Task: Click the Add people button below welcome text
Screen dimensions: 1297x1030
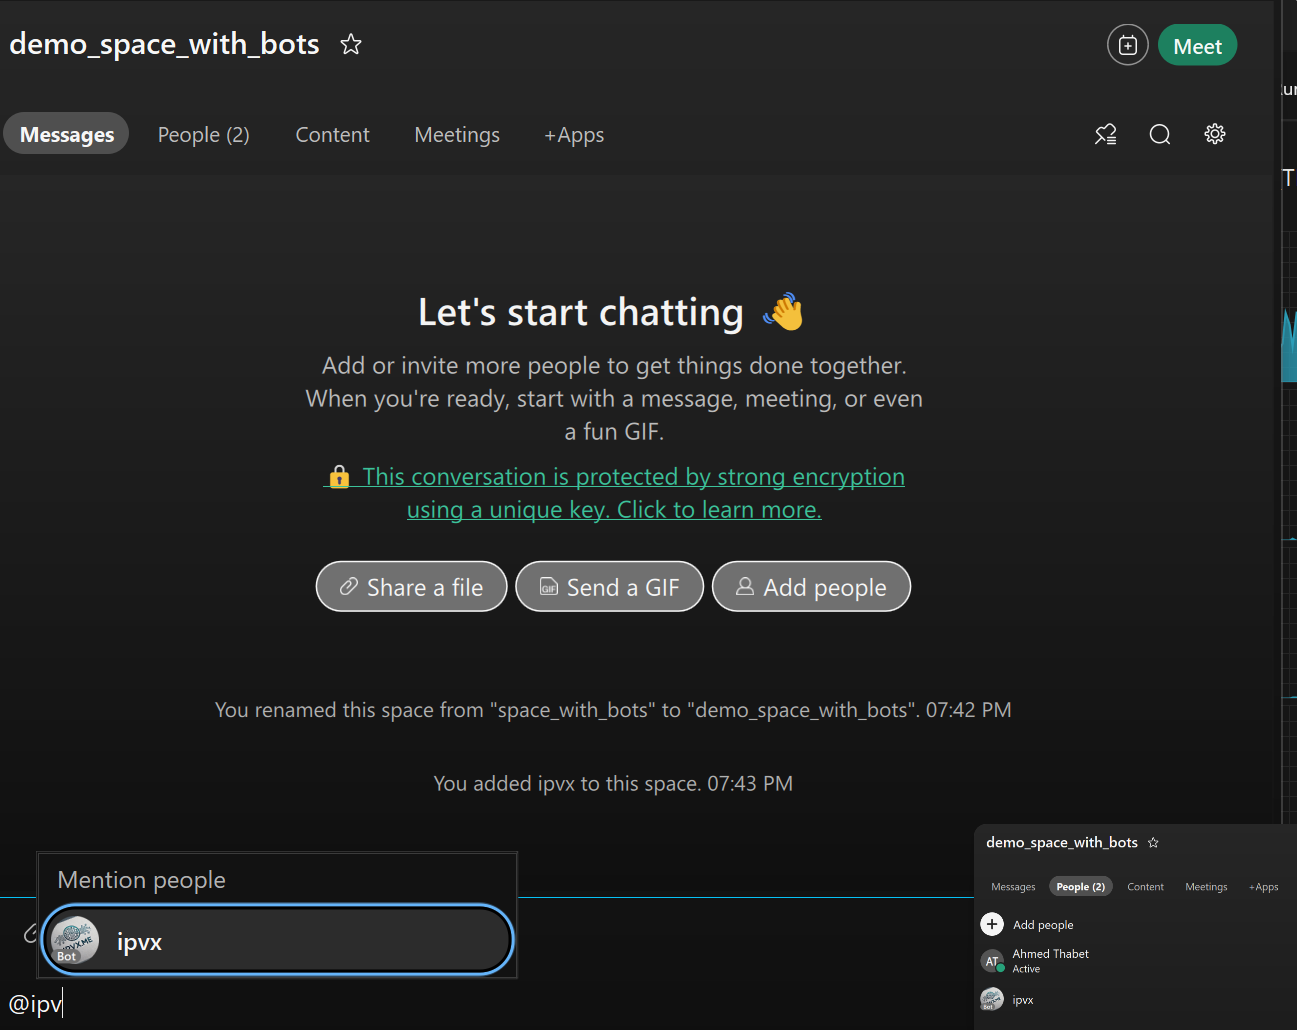Action: coord(811,587)
